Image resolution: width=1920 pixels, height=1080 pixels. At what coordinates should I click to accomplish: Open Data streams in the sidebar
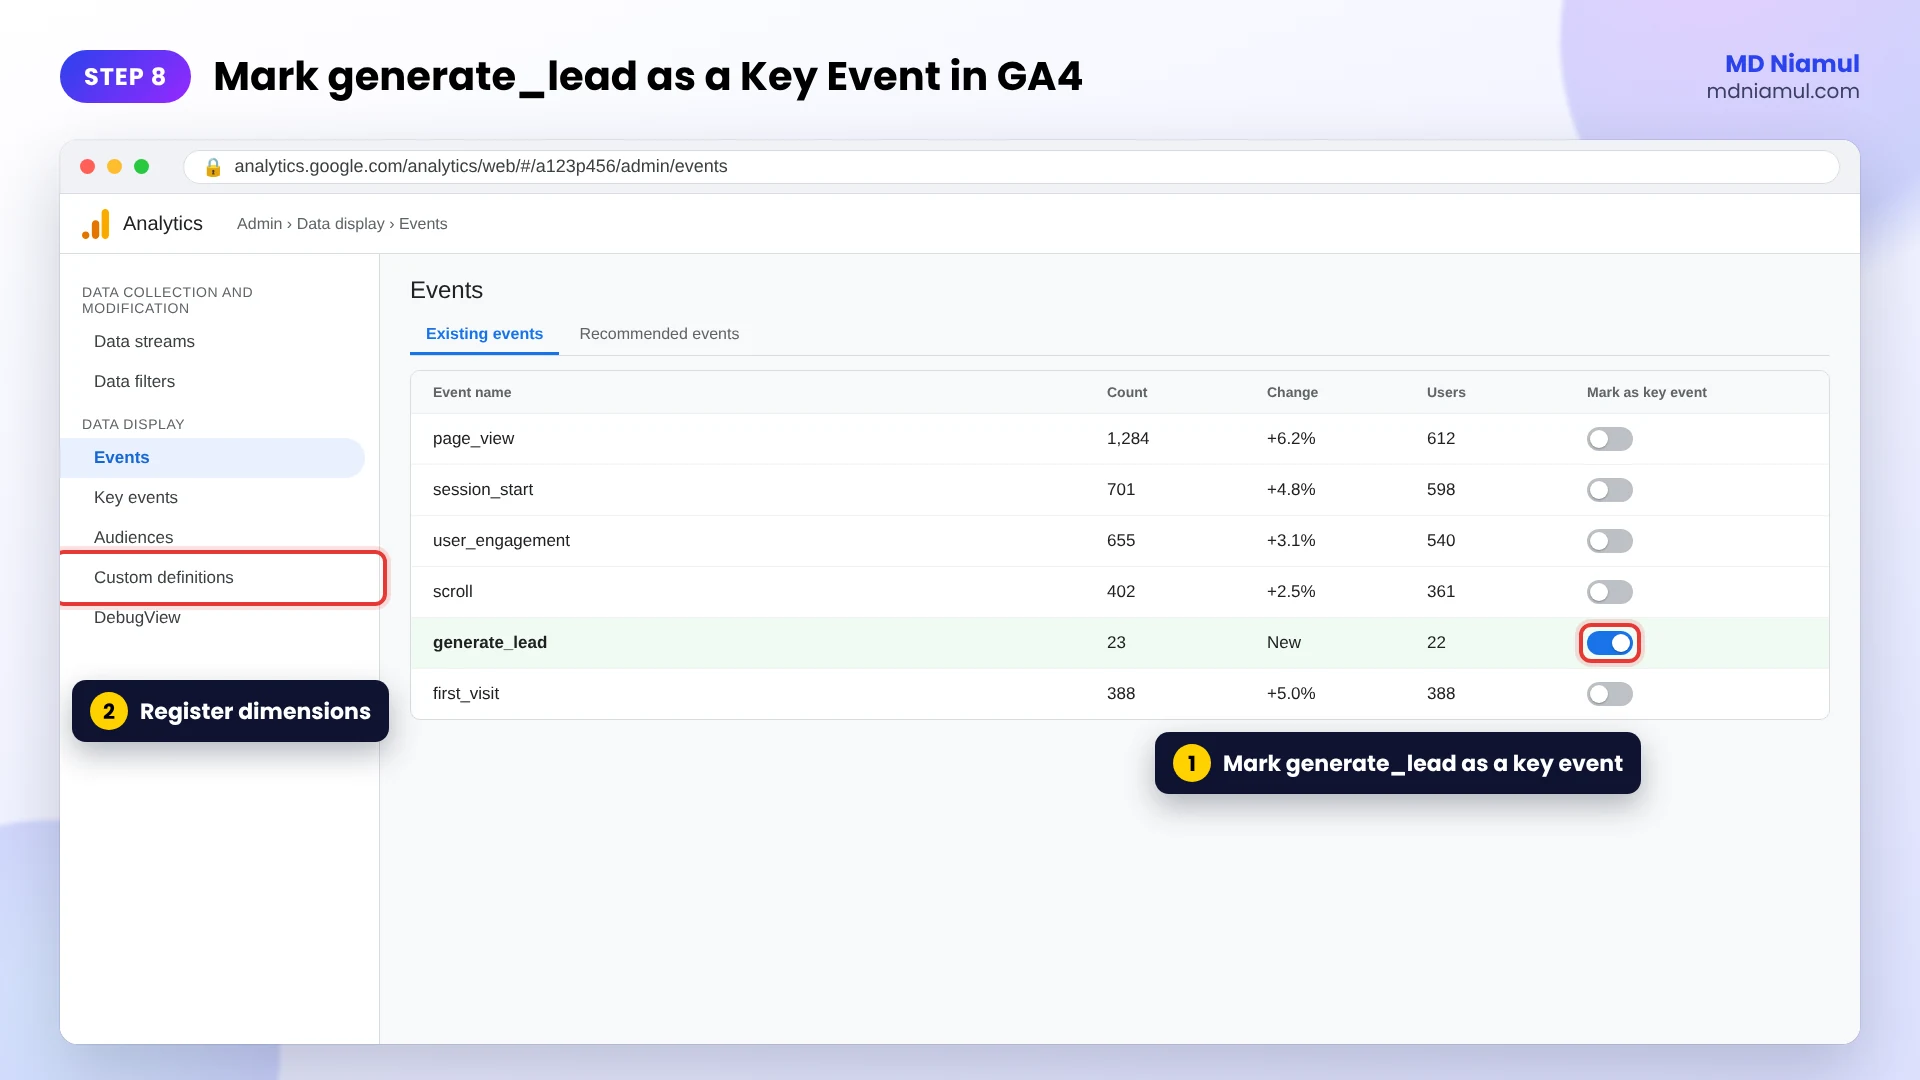[x=144, y=342]
